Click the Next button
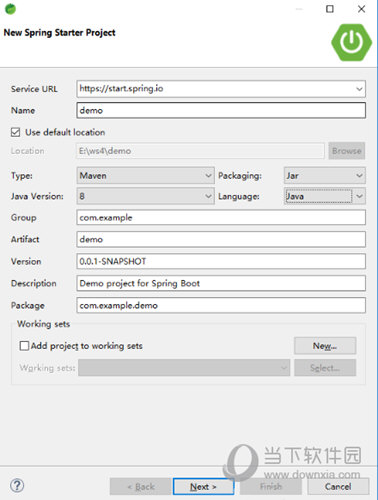The width and height of the screenshot is (378, 500). (203, 487)
